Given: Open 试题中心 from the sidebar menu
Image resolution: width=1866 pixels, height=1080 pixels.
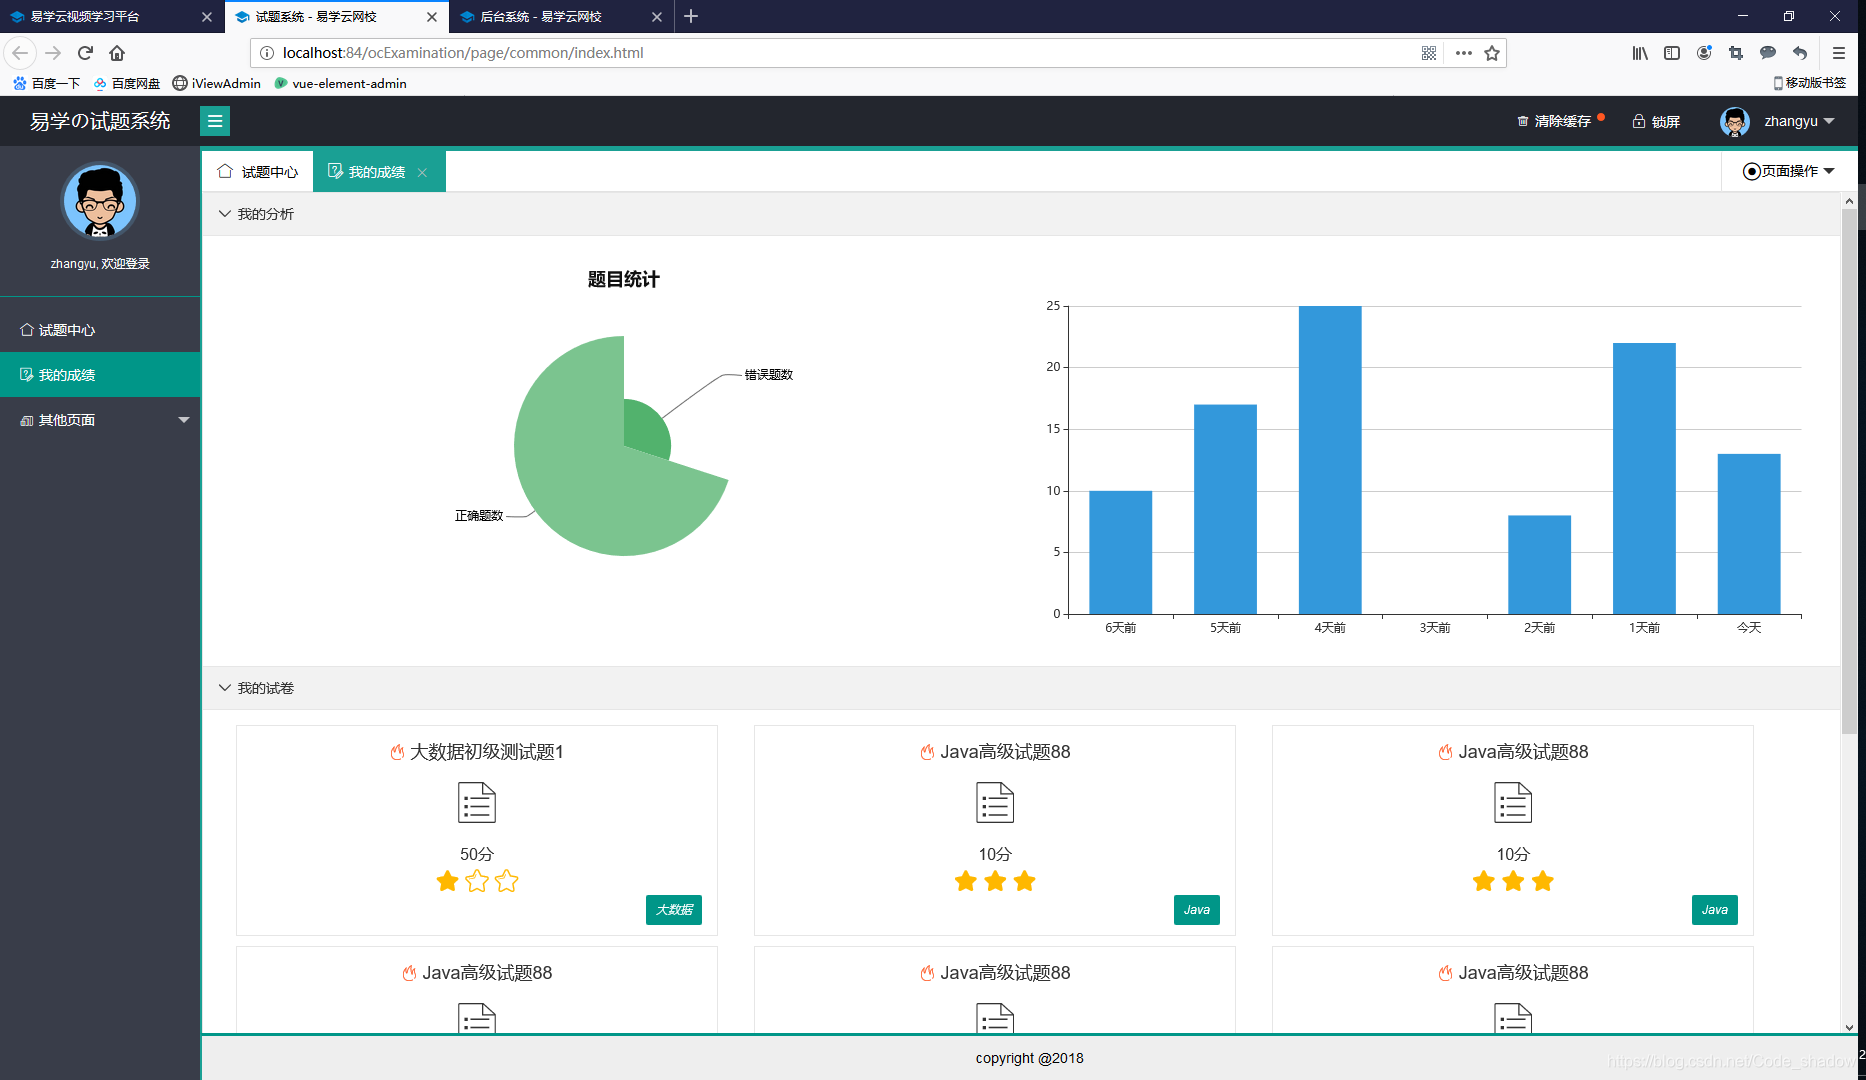Looking at the screenshot, I should [100, 329].
